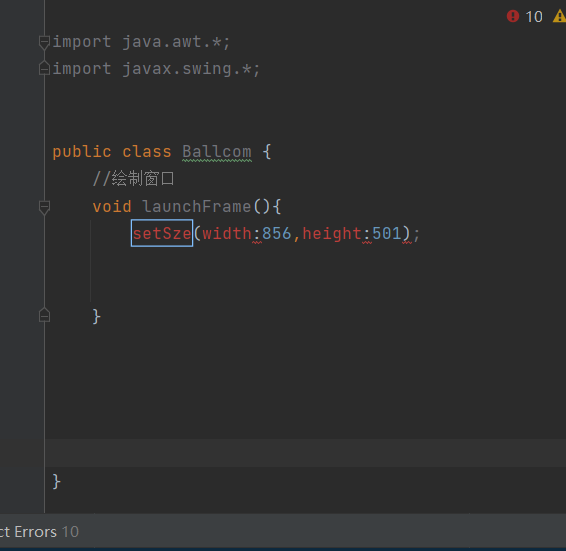Click the numeric value 501
This screenshot has width=566, height=551.
[x=387, y=233]
